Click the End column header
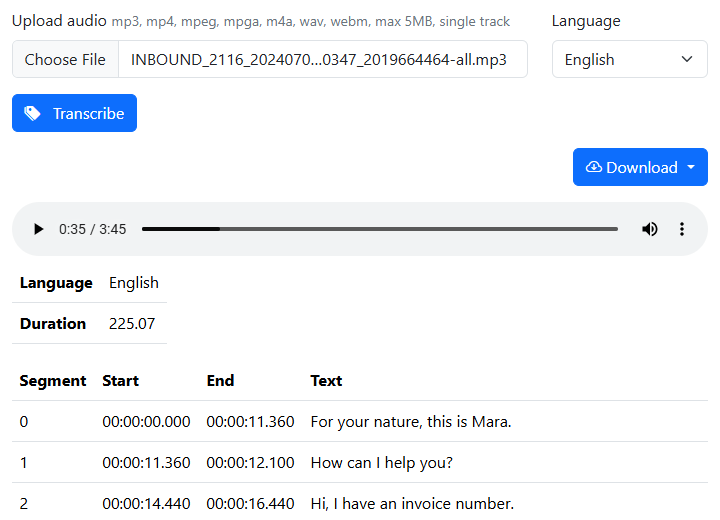The image size is (720, 520). [x=220, y=380]
